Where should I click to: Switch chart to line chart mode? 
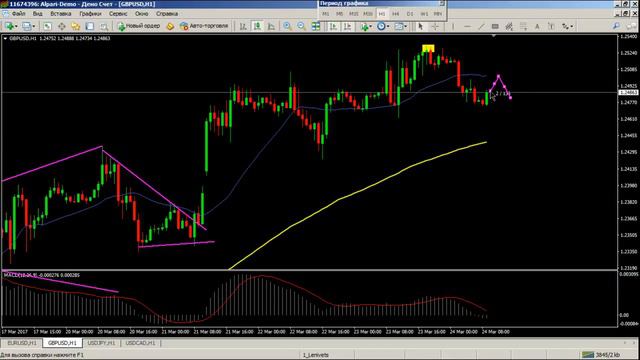(271, 26)
